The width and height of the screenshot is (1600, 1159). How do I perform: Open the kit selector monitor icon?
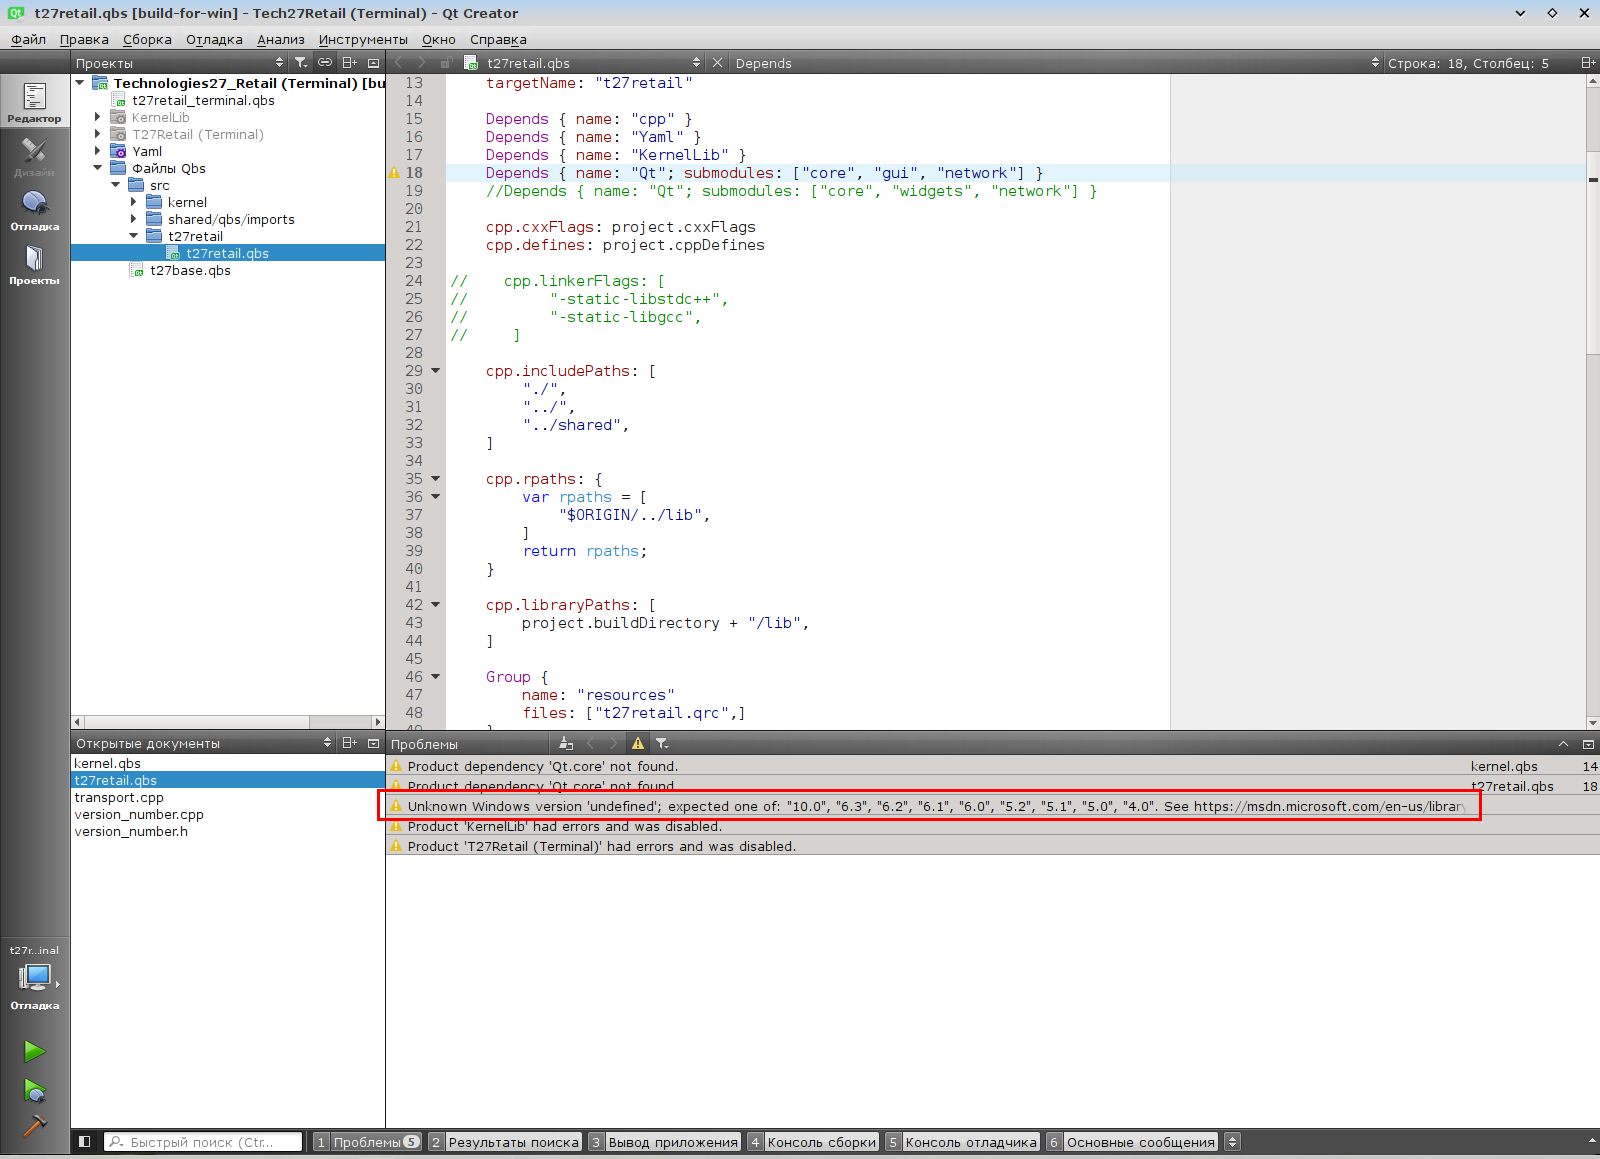35,977
